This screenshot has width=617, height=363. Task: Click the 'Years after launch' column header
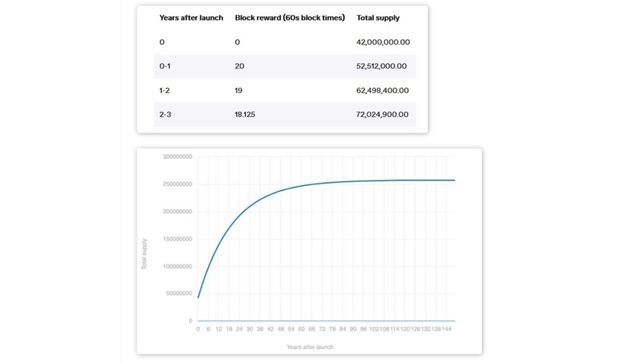point(191,18)
